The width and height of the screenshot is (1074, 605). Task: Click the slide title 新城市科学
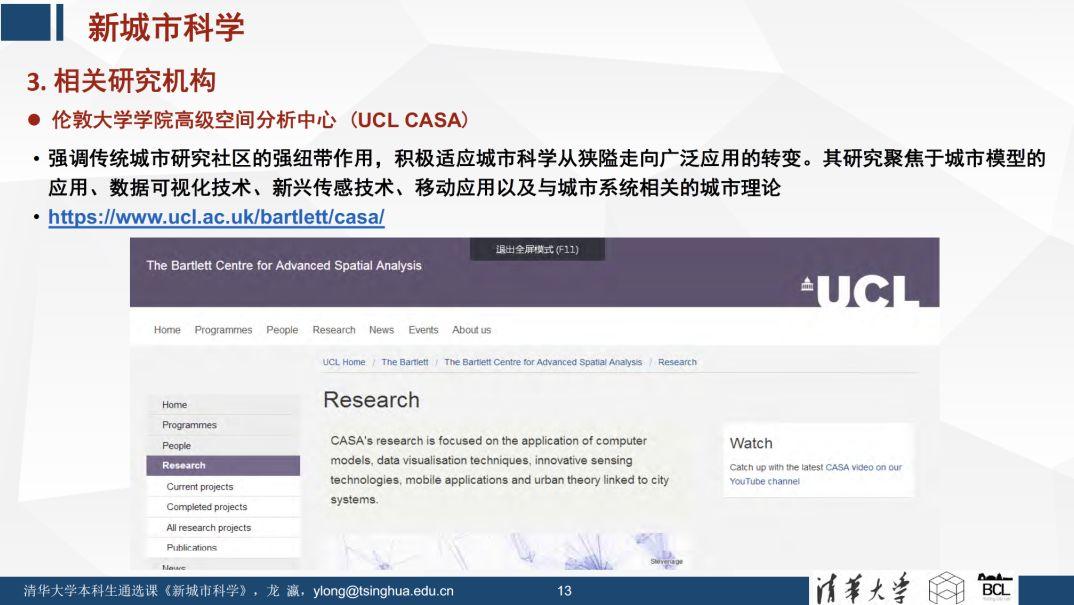click(x=166, y=27)
